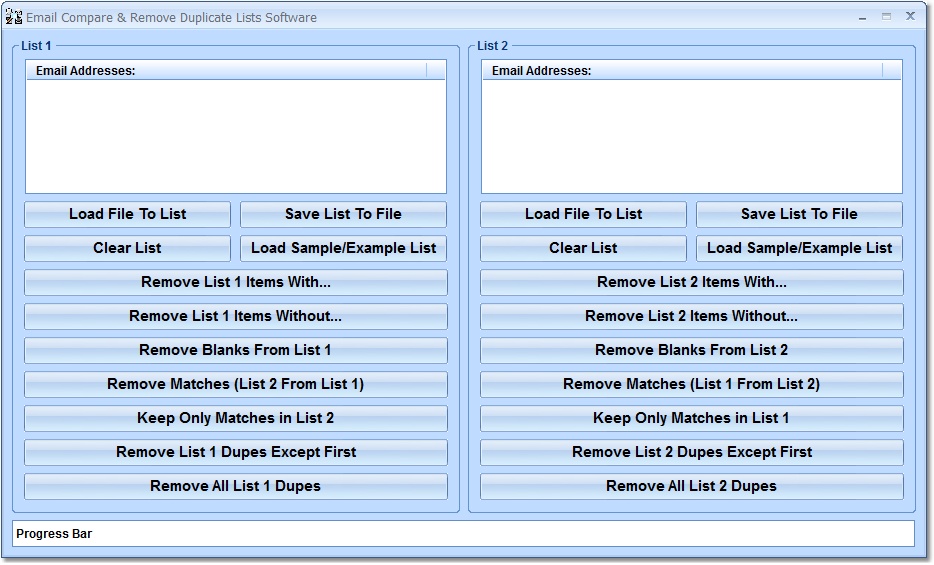Remove List 1 Dupes Except First
Screen dimensions: 934x565
(236, 452)
